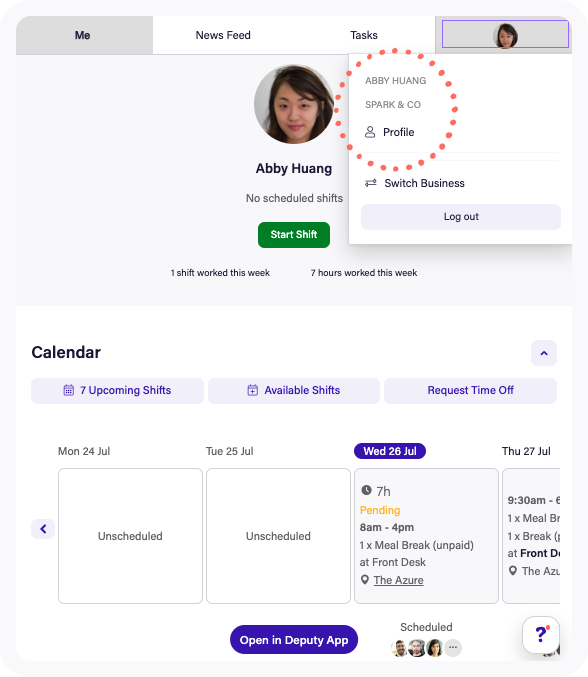Click the person icon beside Profile
This screenshot has width=588, height=677.
(x=370, y=132)
